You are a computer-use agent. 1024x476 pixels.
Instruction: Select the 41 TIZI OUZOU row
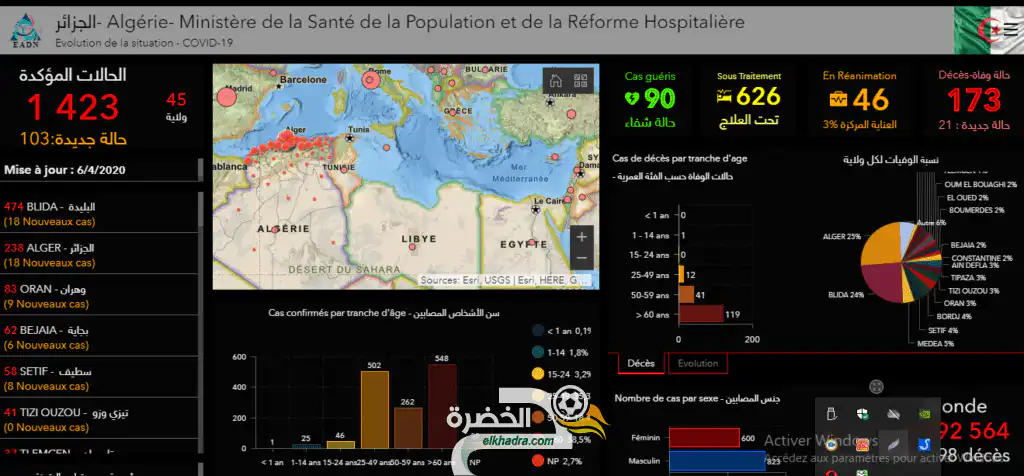point(99,419)
